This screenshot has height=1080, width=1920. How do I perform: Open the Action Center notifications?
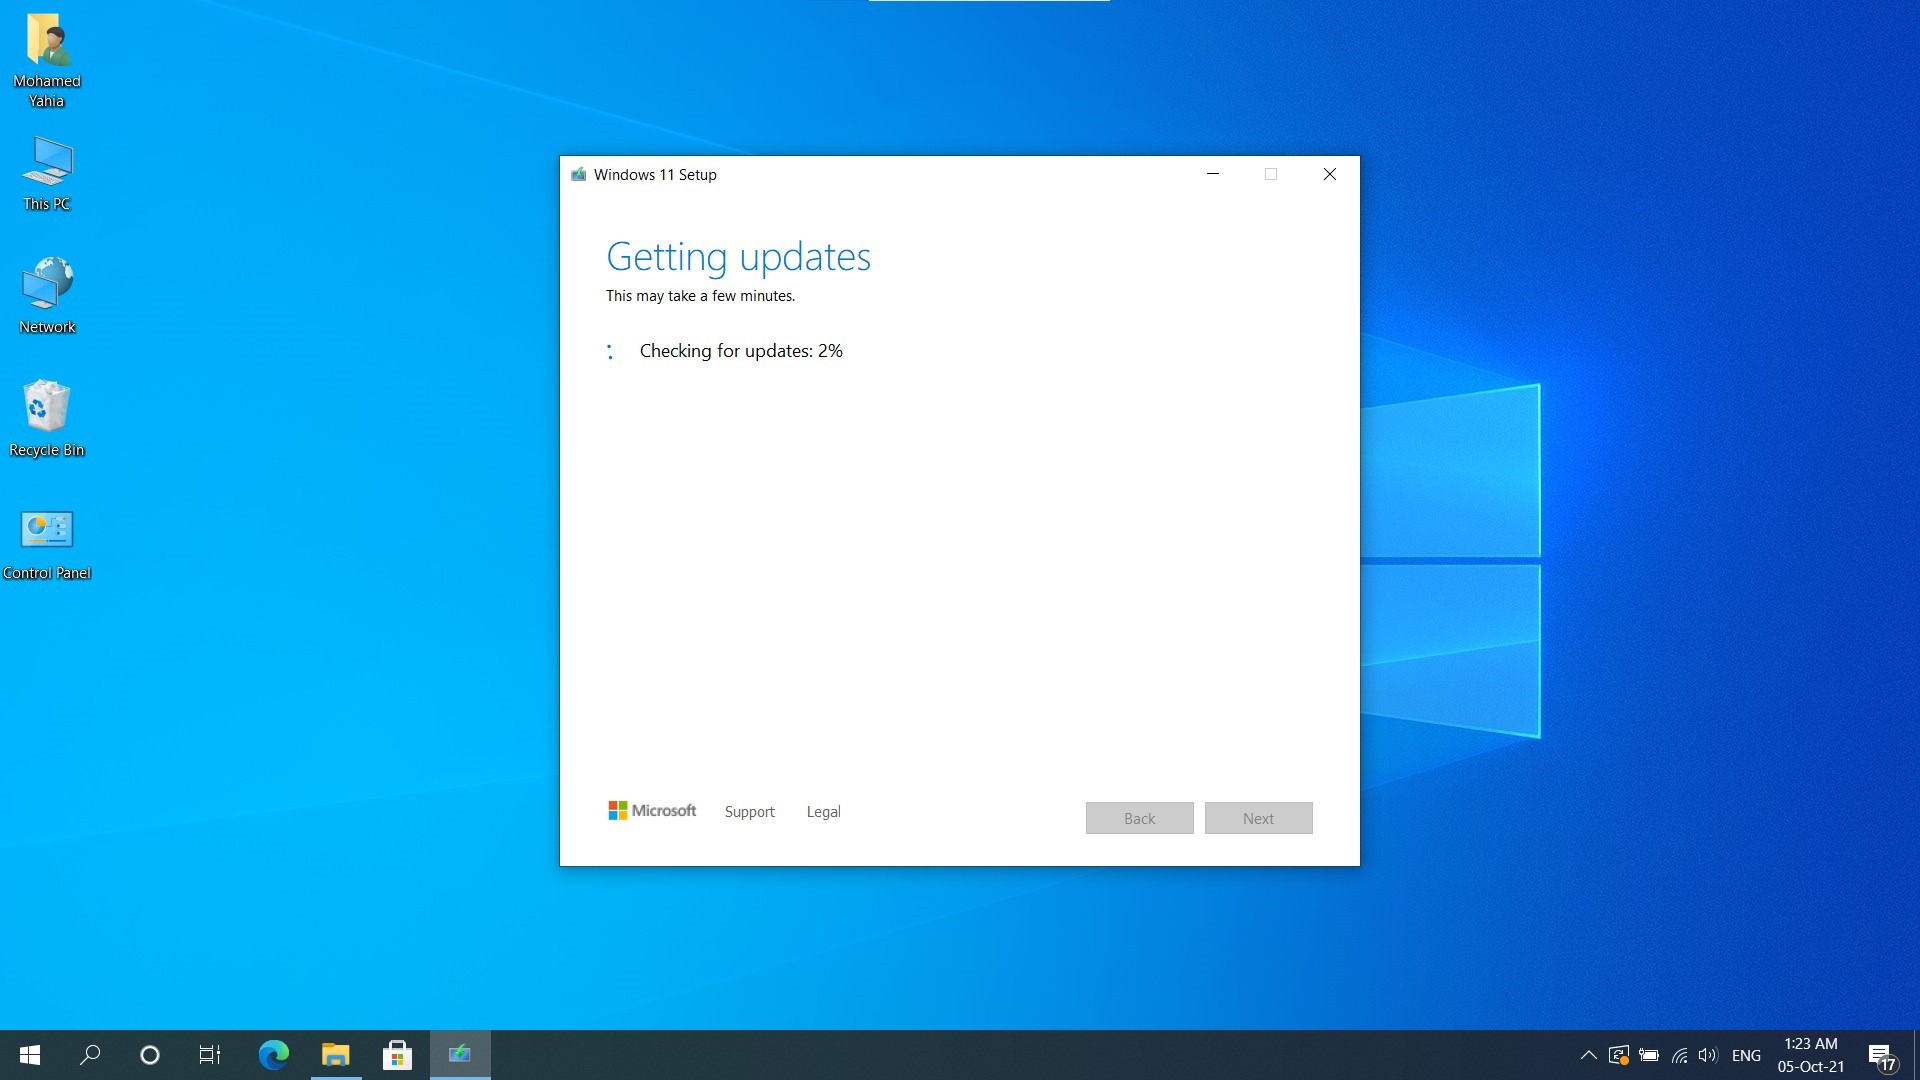pos(1883,1056)
